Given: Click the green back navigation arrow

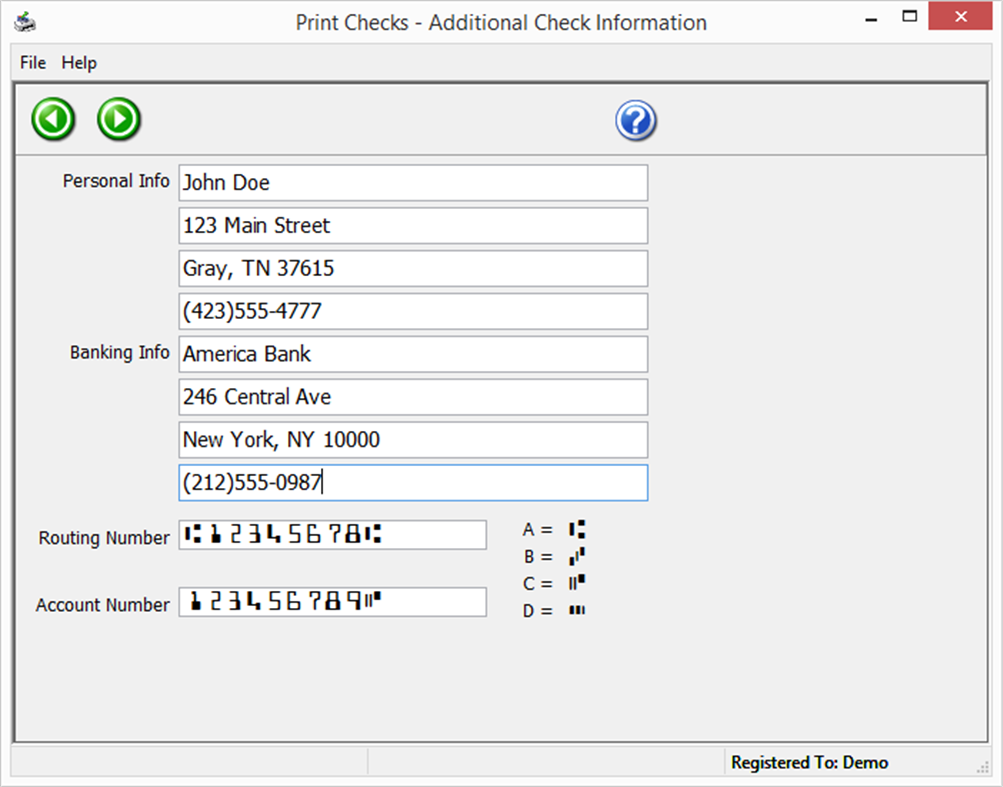Looking at the screenshot, I should (x=53, y=119).
